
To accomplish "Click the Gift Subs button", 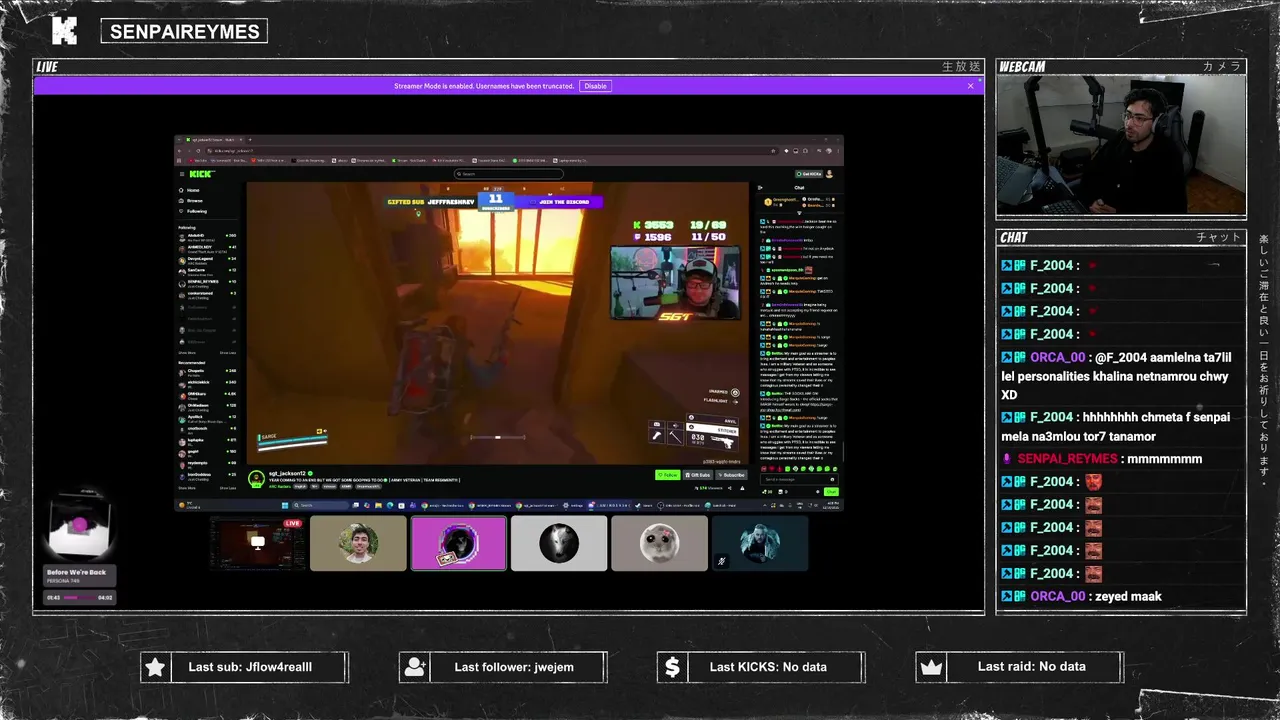I will click(x=698, y=475).
